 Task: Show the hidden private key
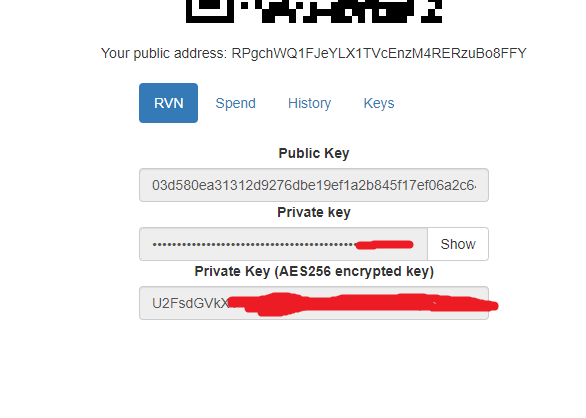(x=458, y=244)
